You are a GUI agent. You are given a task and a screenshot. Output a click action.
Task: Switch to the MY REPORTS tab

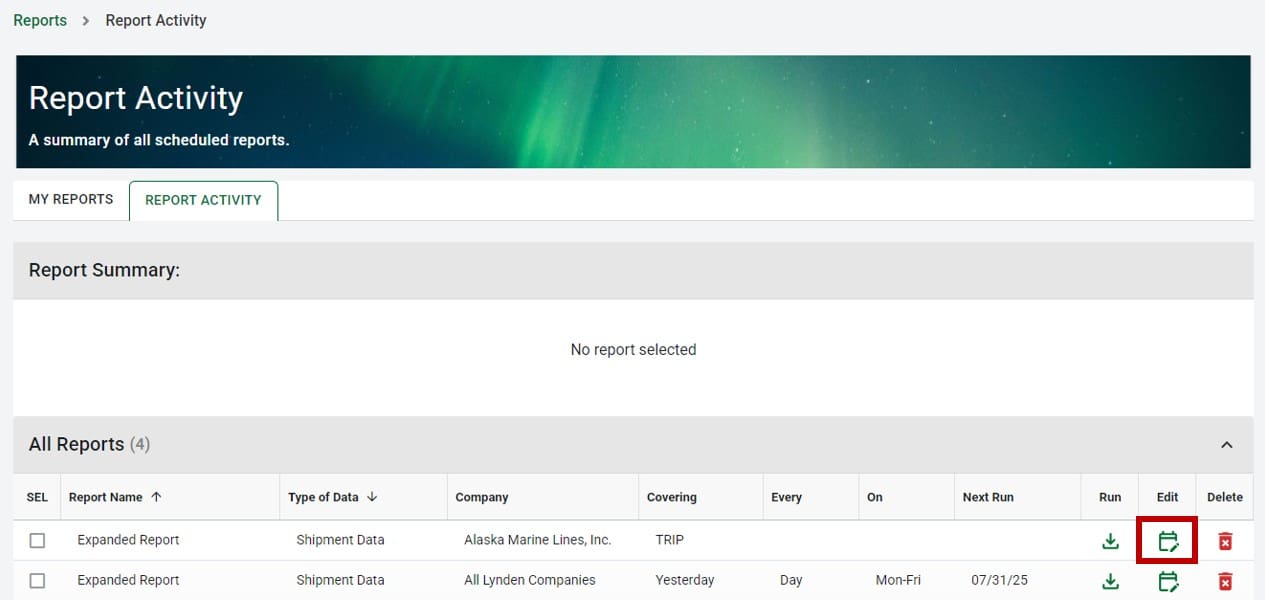click(70, 199)
